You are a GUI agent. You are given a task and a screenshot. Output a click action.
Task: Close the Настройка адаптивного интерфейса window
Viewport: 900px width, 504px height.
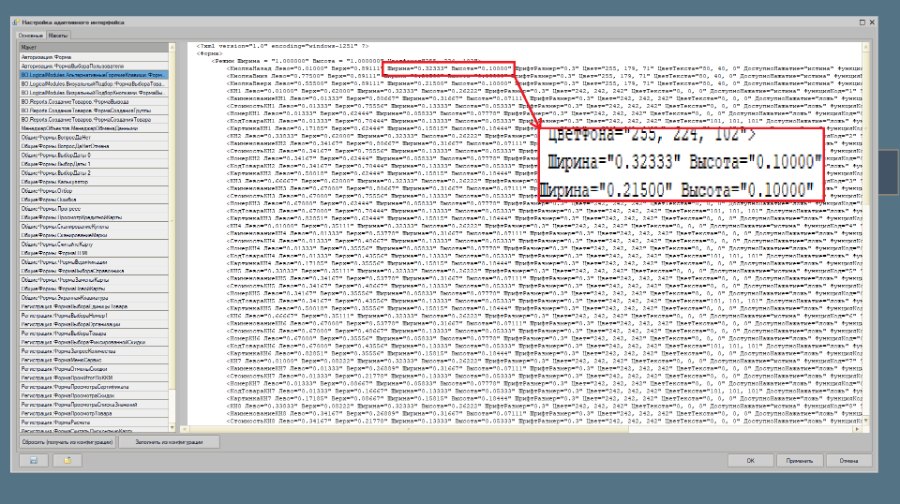coord(872,22)
